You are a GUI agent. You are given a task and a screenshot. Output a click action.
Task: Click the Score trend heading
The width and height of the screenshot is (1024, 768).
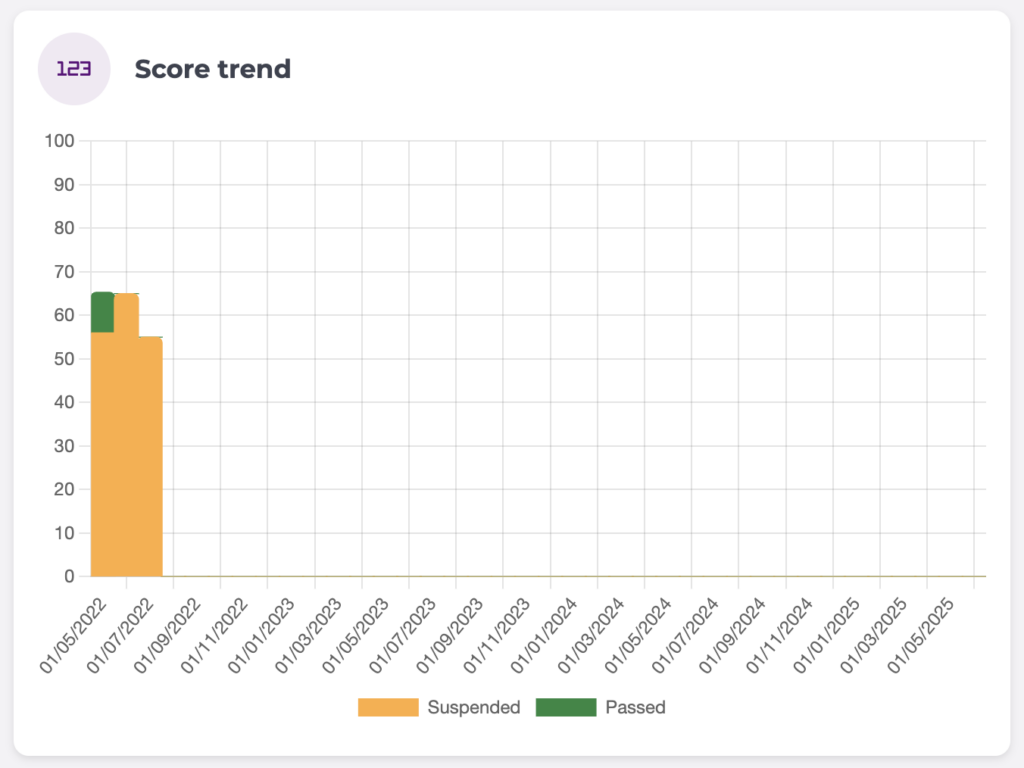coord(212,69)
